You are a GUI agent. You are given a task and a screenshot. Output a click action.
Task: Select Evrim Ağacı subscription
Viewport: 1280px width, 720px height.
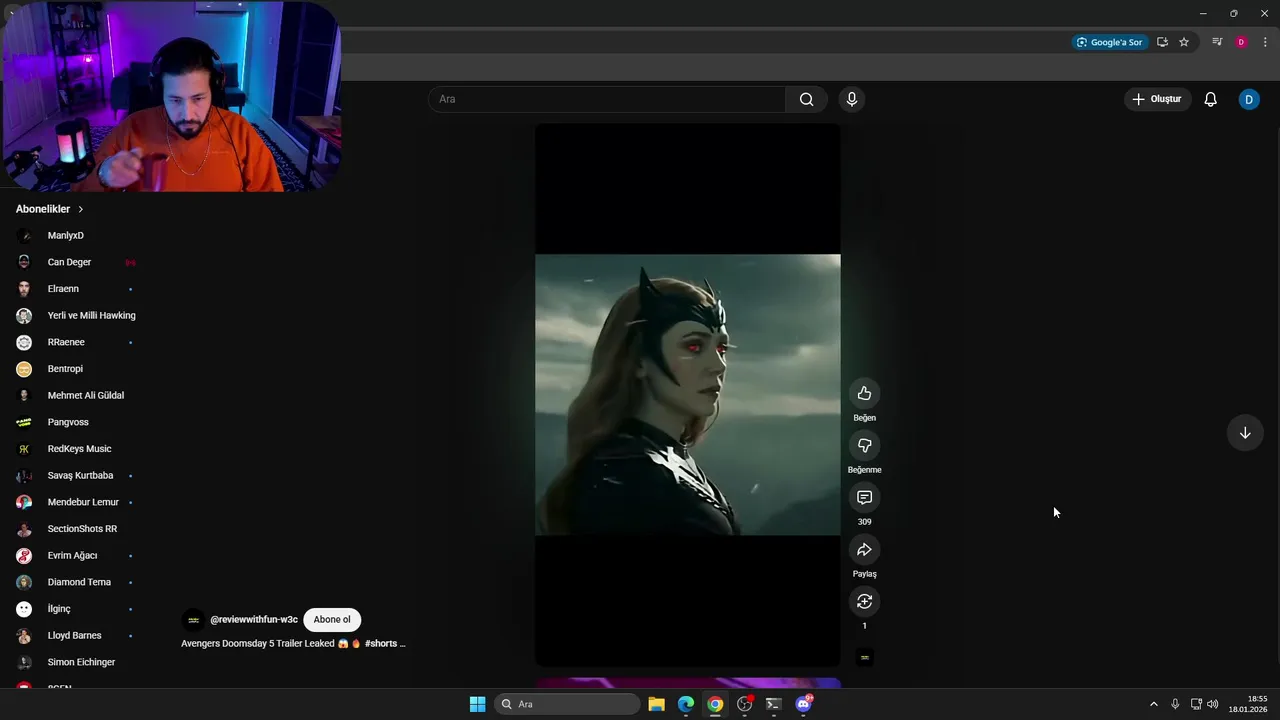point(74,556)
